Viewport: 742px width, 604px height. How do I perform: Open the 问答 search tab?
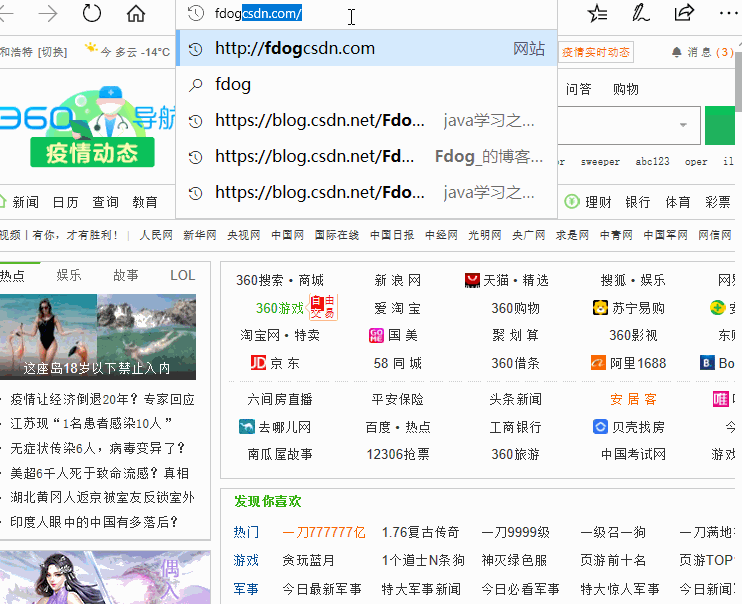point(578,89)
